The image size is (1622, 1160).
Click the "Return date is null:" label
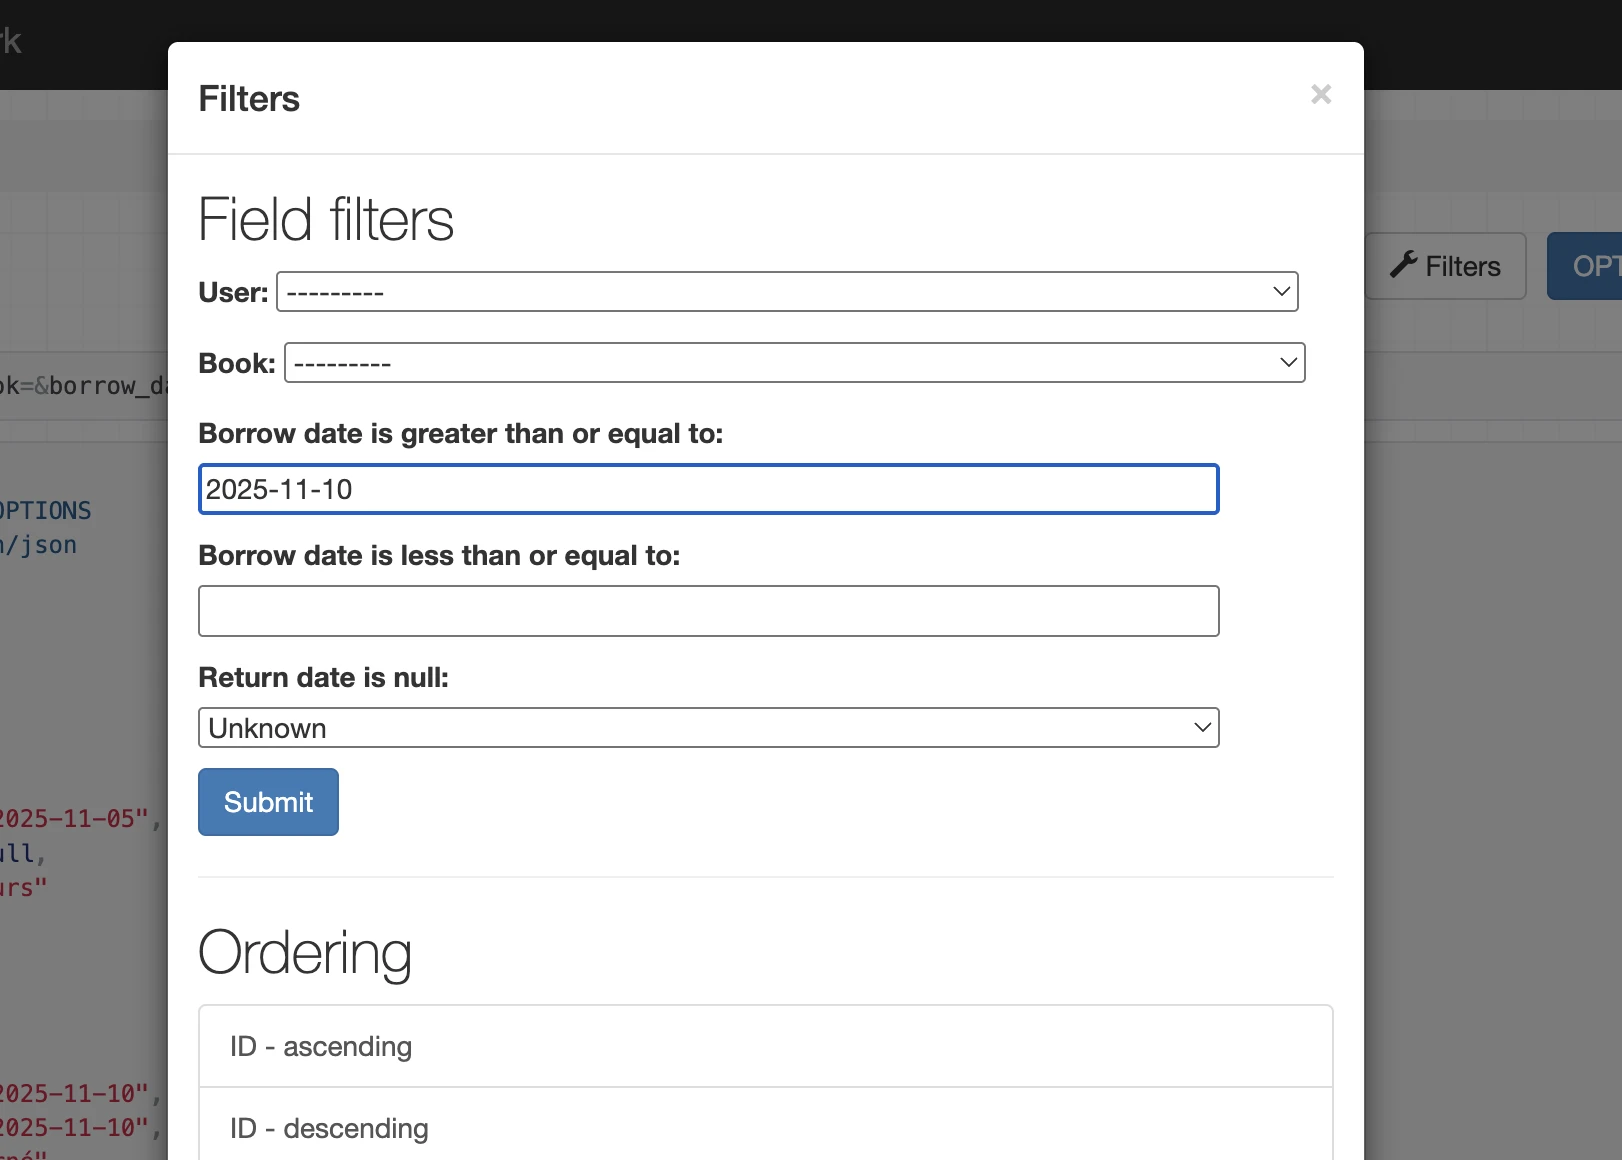(323, 677)
